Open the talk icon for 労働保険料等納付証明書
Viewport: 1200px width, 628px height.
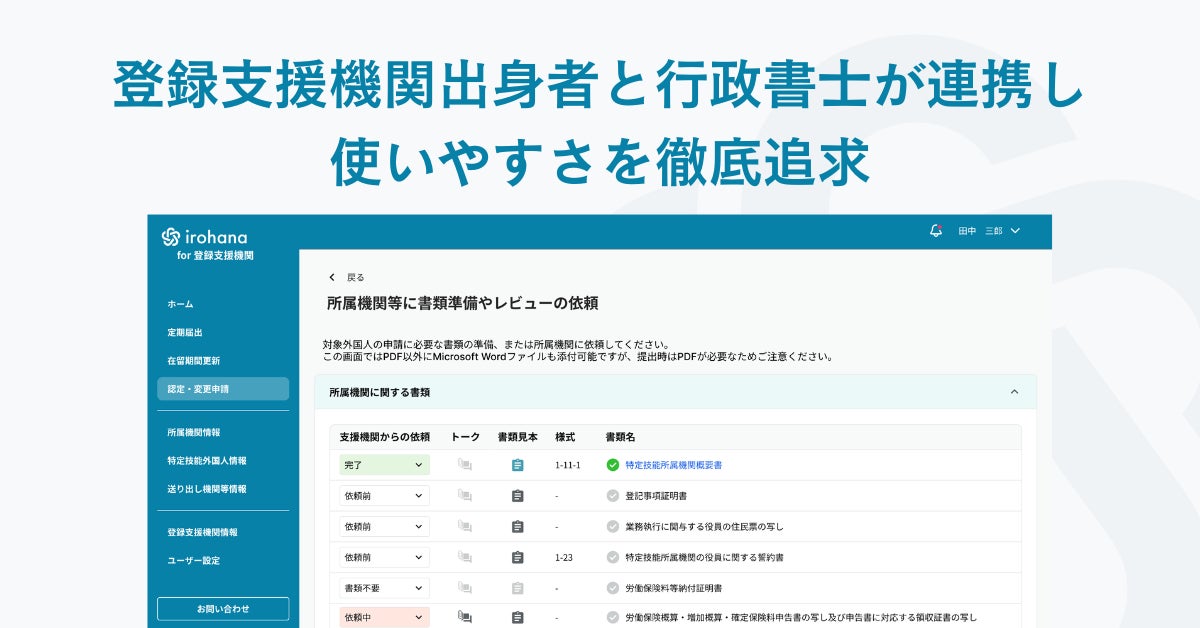(465, 588)
